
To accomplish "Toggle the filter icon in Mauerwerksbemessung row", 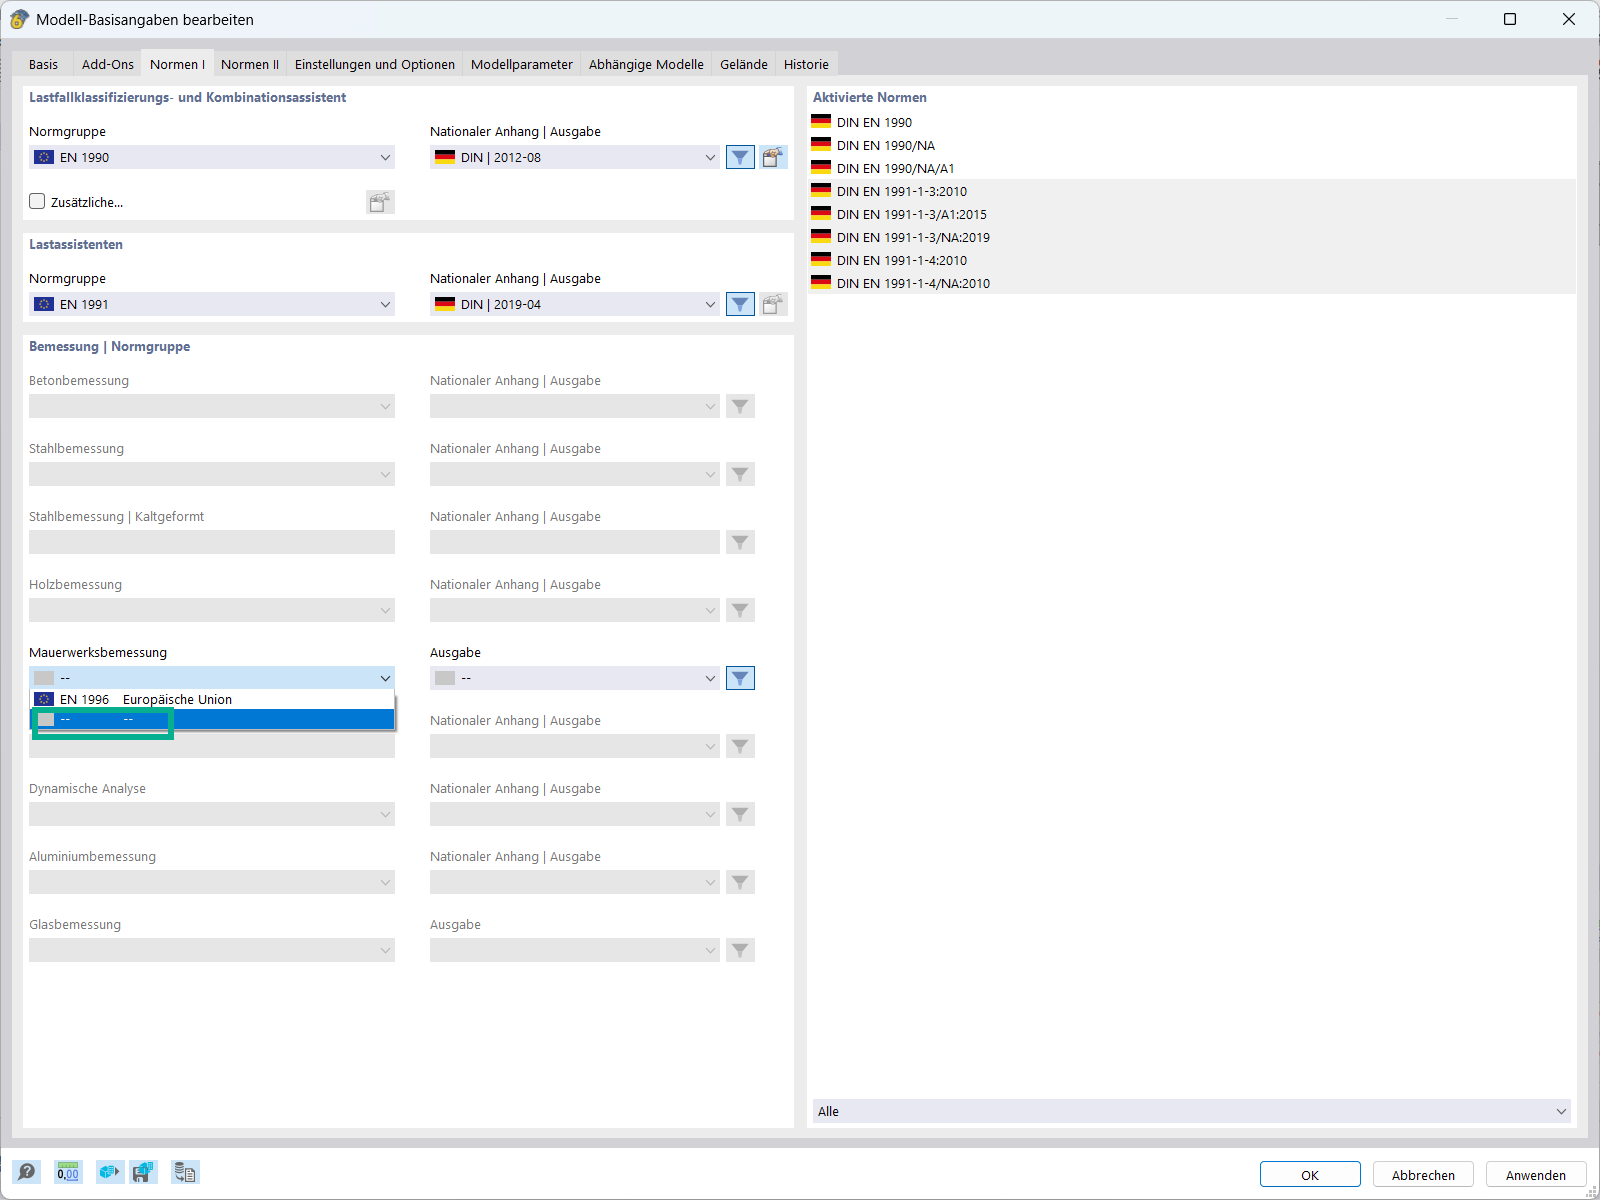I will 740,678.
